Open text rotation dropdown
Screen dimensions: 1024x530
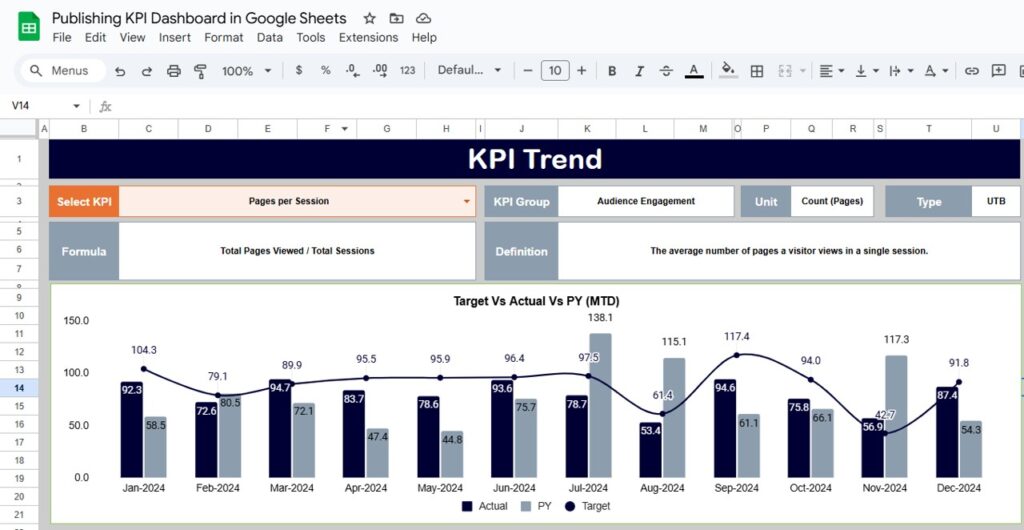coord(936,70)
